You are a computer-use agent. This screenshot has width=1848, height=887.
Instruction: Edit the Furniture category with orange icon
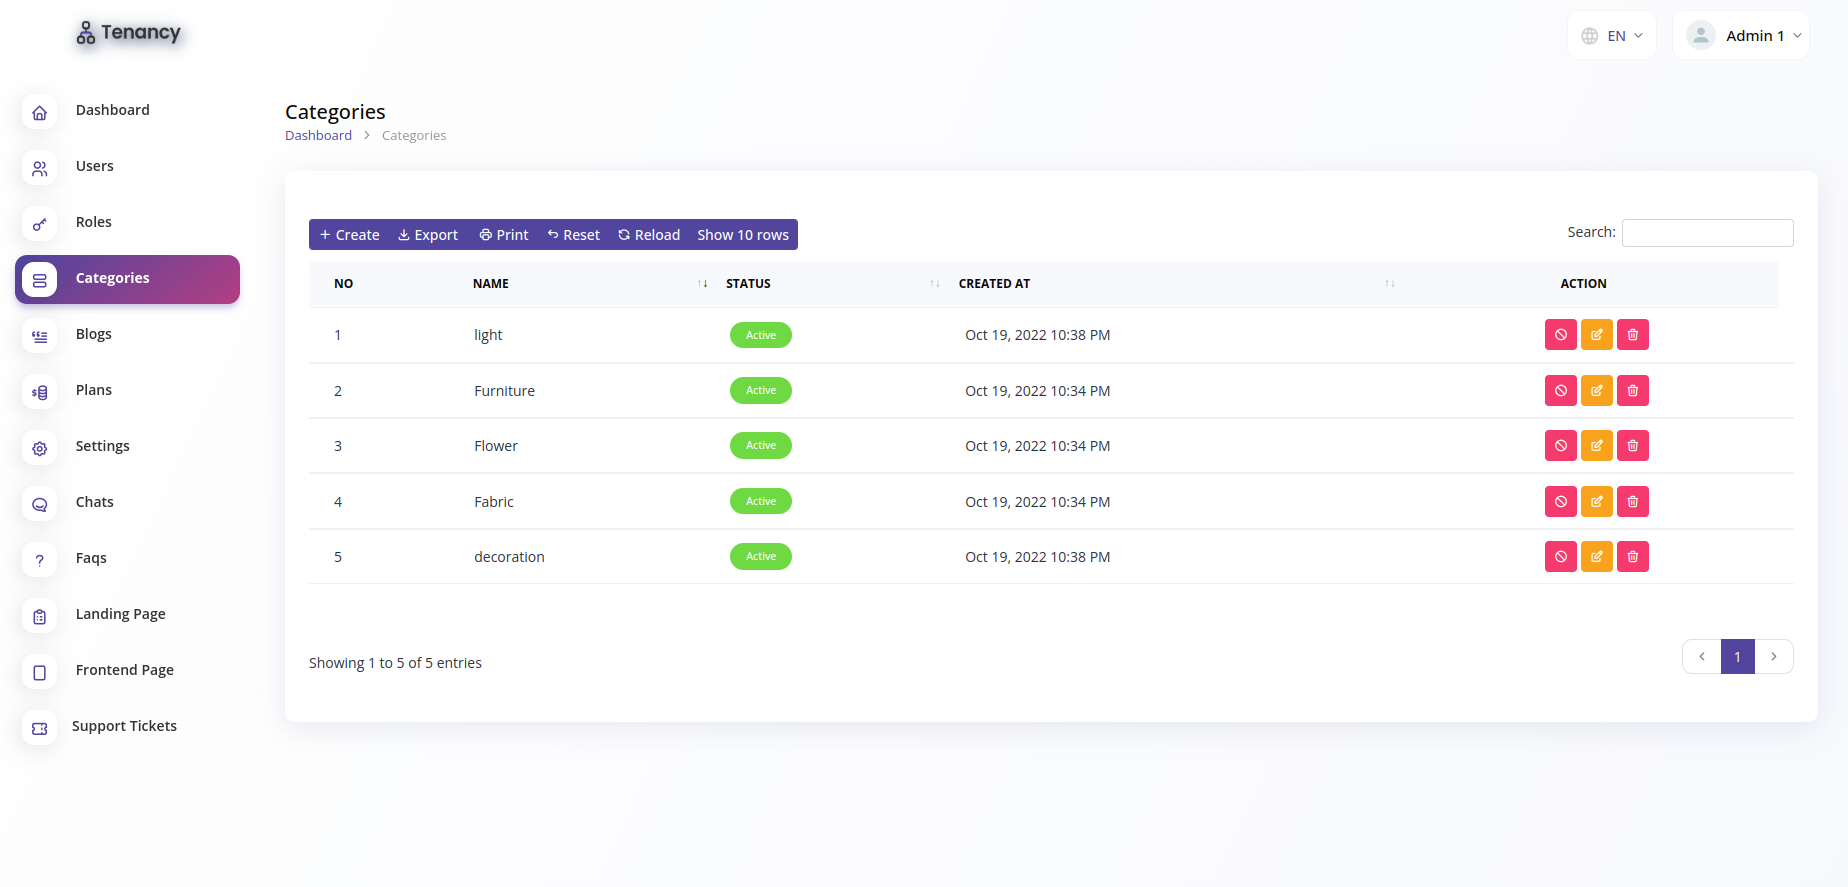1596,391
